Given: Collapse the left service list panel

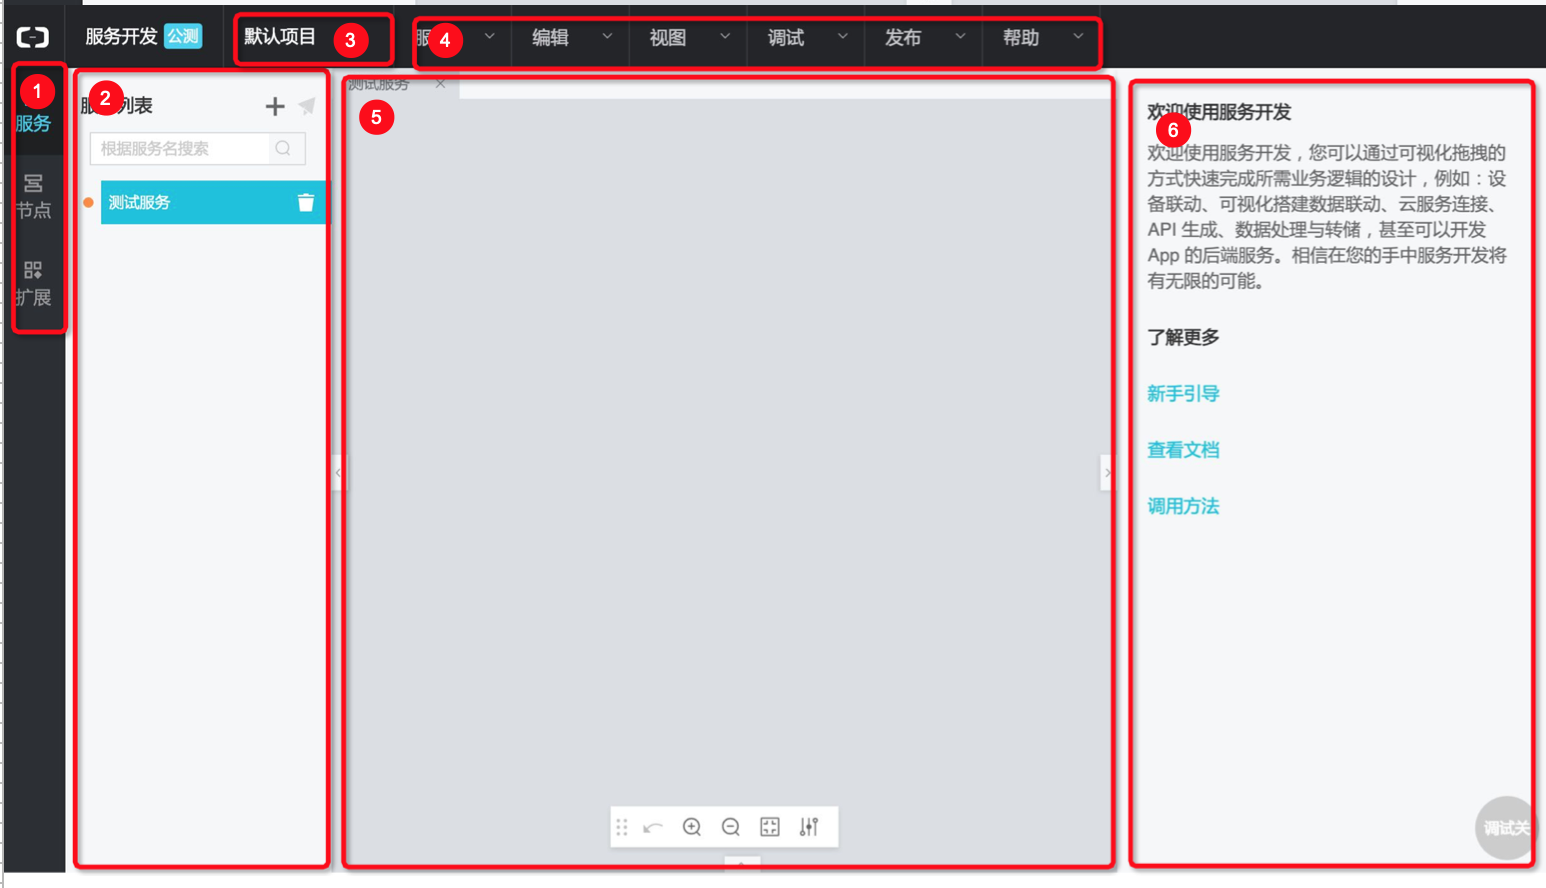Looking at the screenshot, I should 338,472.
